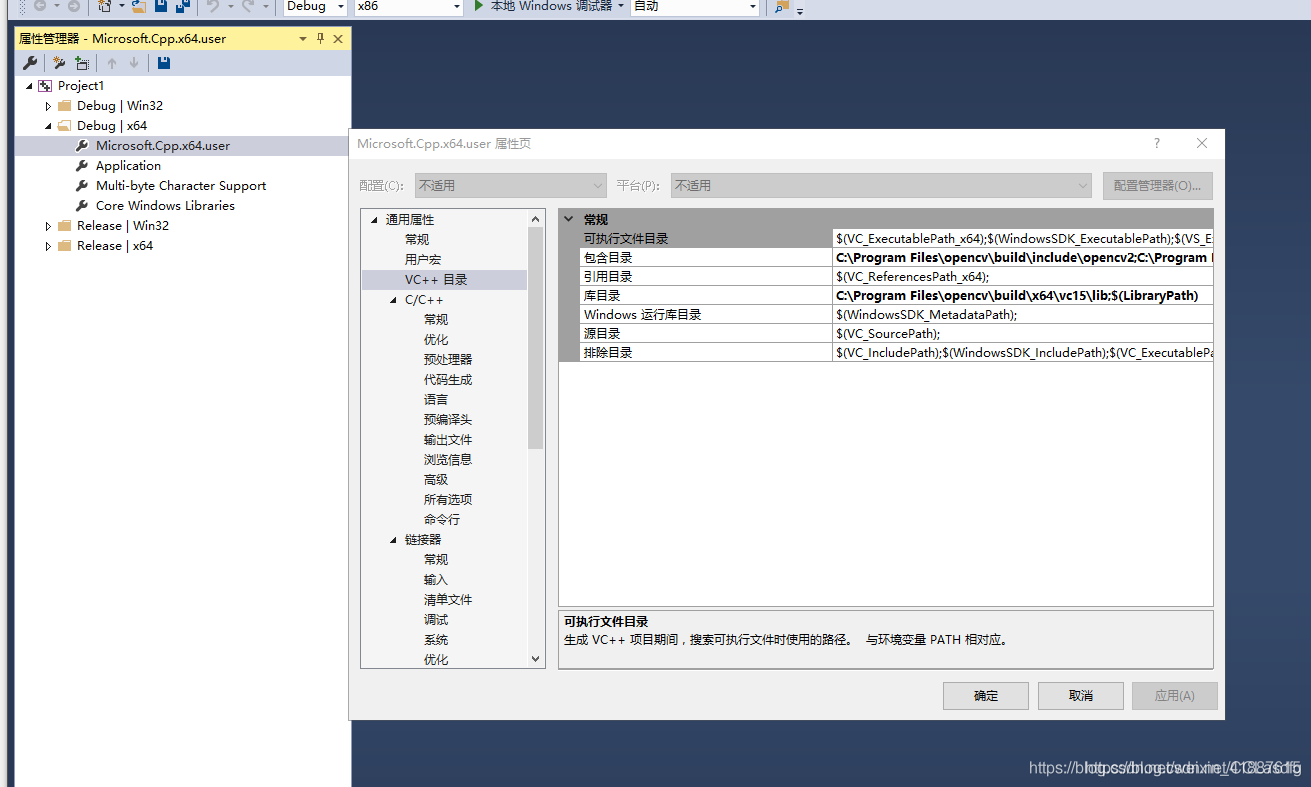Select 代码生成 under C/C++
This screenshot has width=1311, height=787.
[448, 380]
